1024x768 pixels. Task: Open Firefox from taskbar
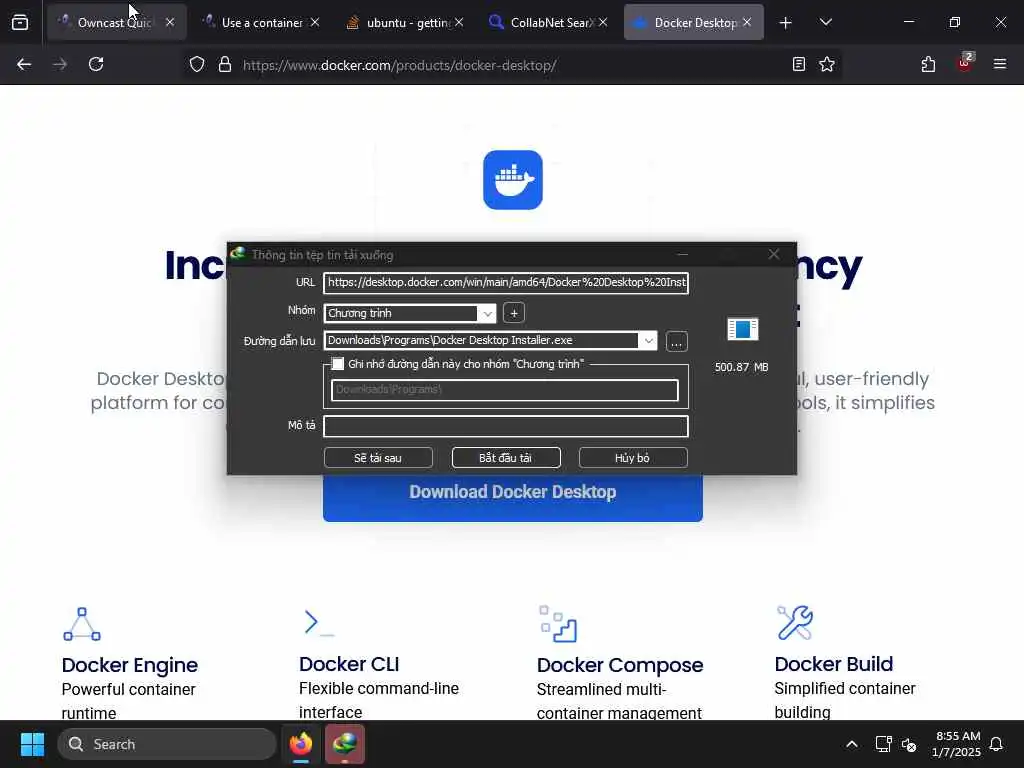301,744
